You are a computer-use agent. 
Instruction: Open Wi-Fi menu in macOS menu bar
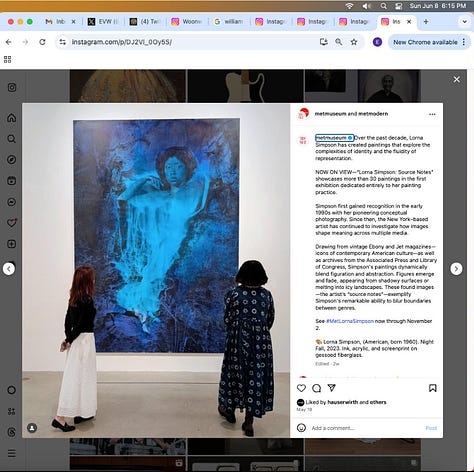pos(349,6)
